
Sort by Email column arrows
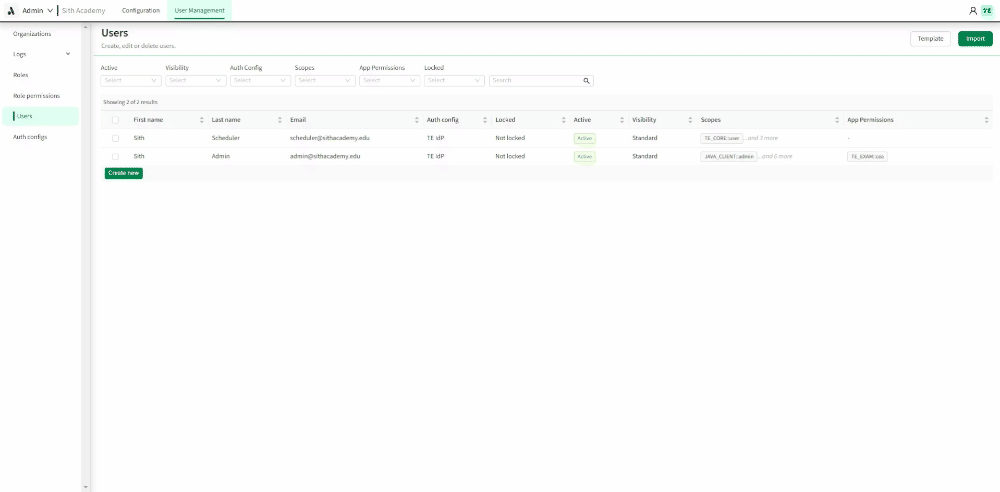pos(416,120)
